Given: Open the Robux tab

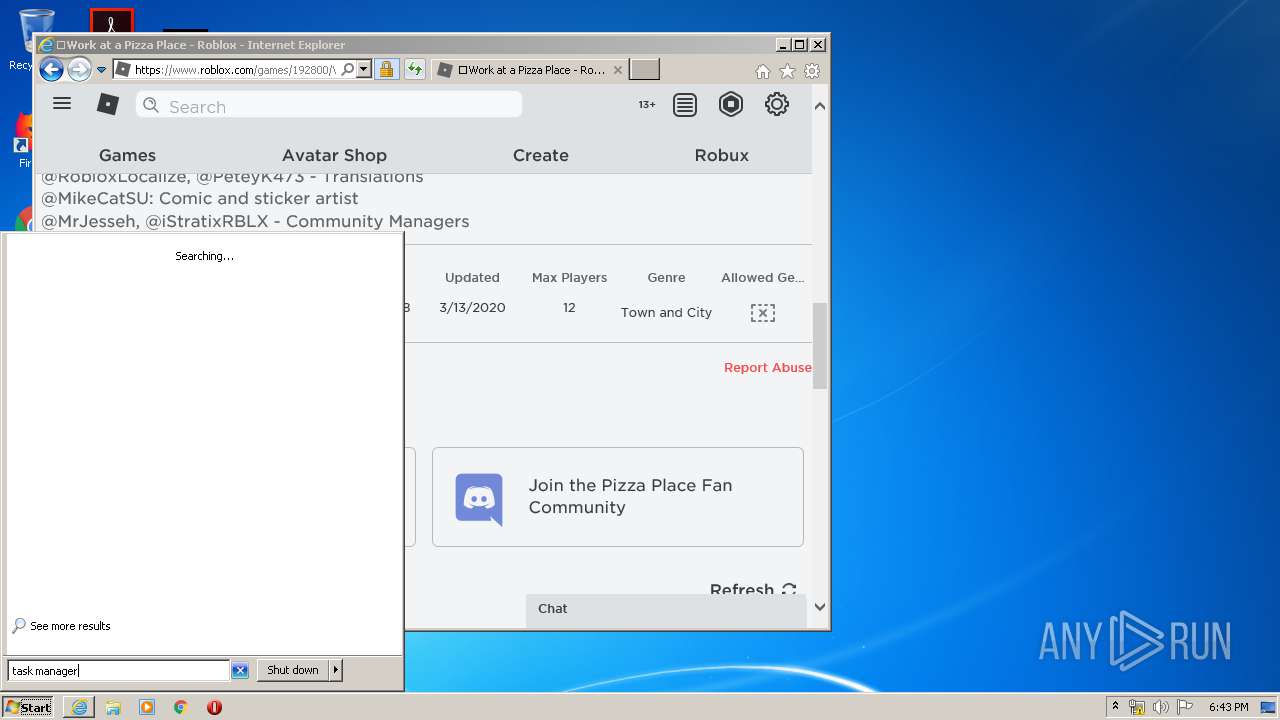Looking at the screenshot, I should 722,155.
